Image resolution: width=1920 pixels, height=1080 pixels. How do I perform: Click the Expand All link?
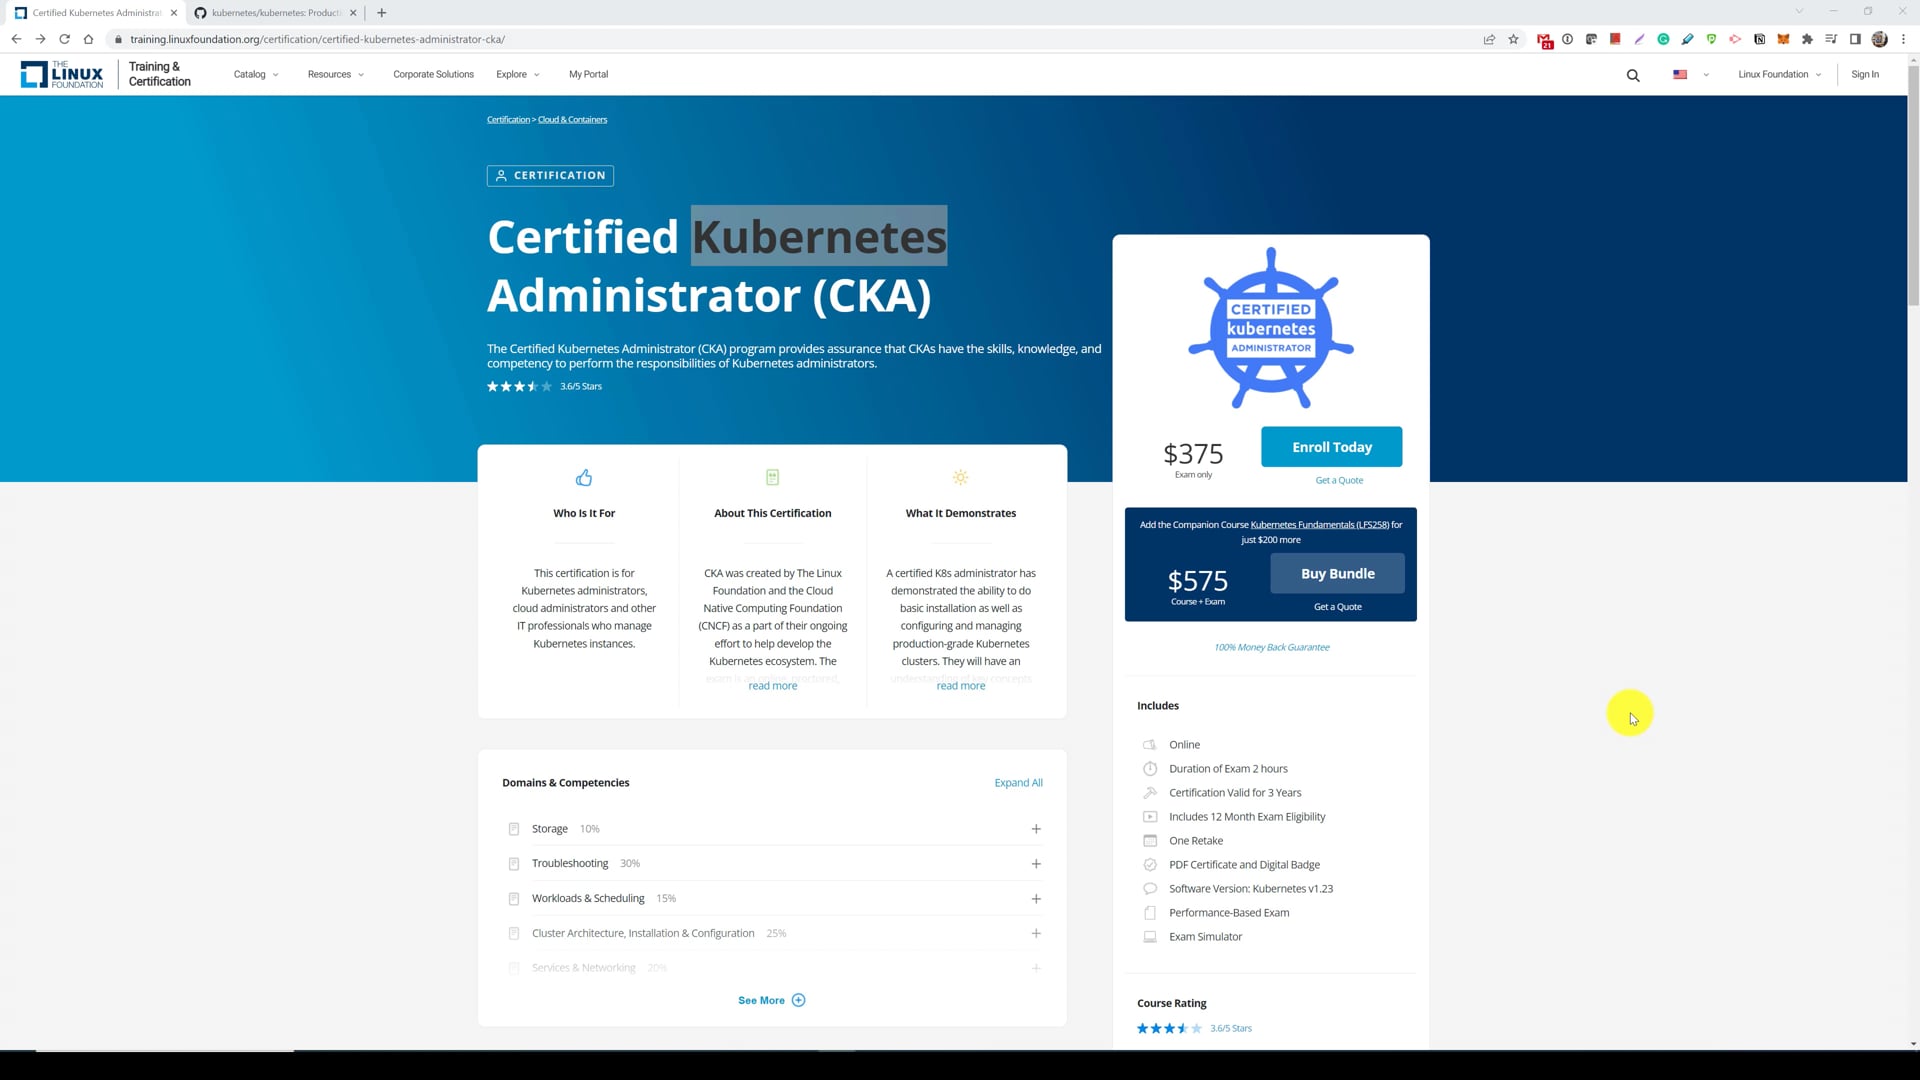1018,783
